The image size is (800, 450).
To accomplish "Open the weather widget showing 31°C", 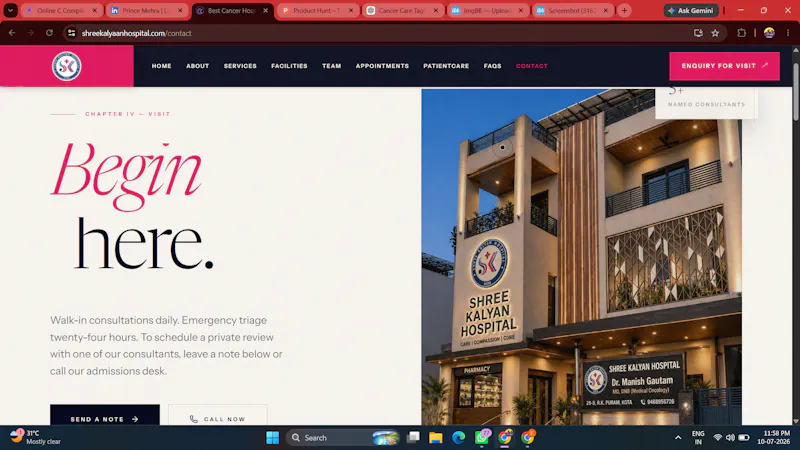I will [x=35, y=437].
